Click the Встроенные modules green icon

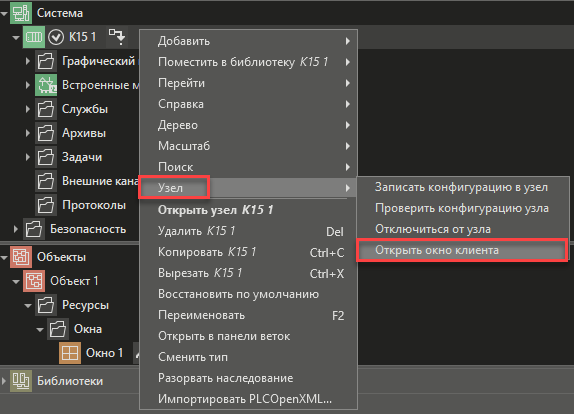click(x=46, y=85)
